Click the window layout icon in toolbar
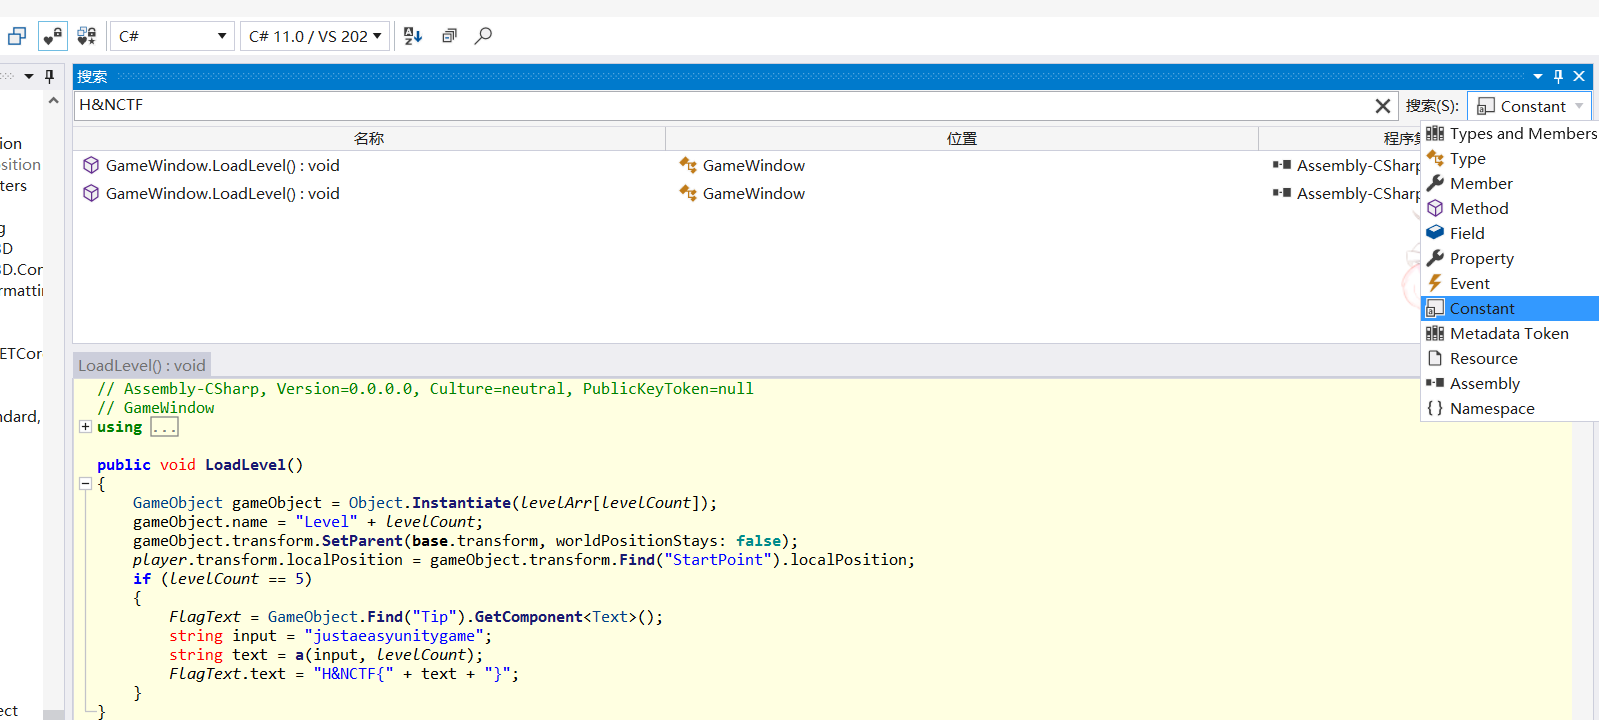This screenshot has width=1599, height=720. tap(17, 36)
